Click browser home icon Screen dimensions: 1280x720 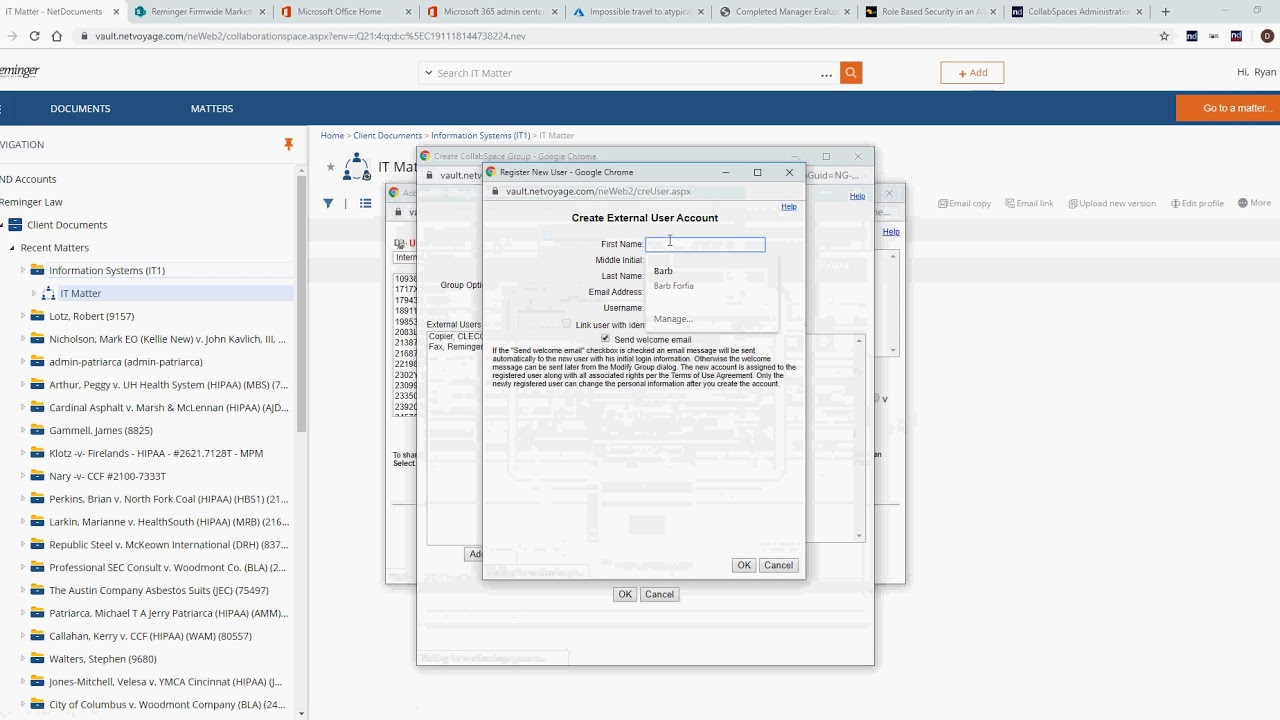[57, 36]
